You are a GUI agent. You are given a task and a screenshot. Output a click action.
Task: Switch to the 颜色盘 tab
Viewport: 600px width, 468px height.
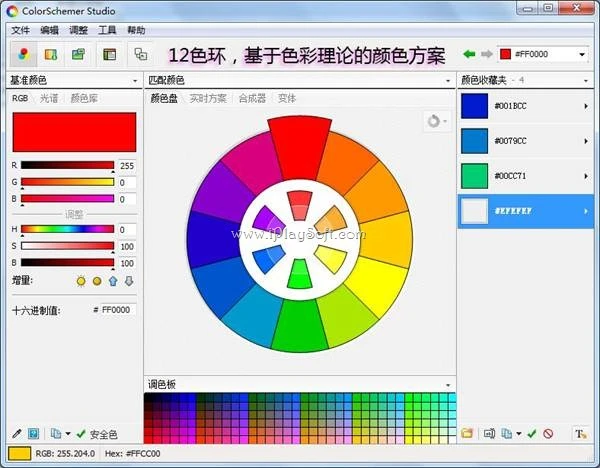tap(164, 98)
